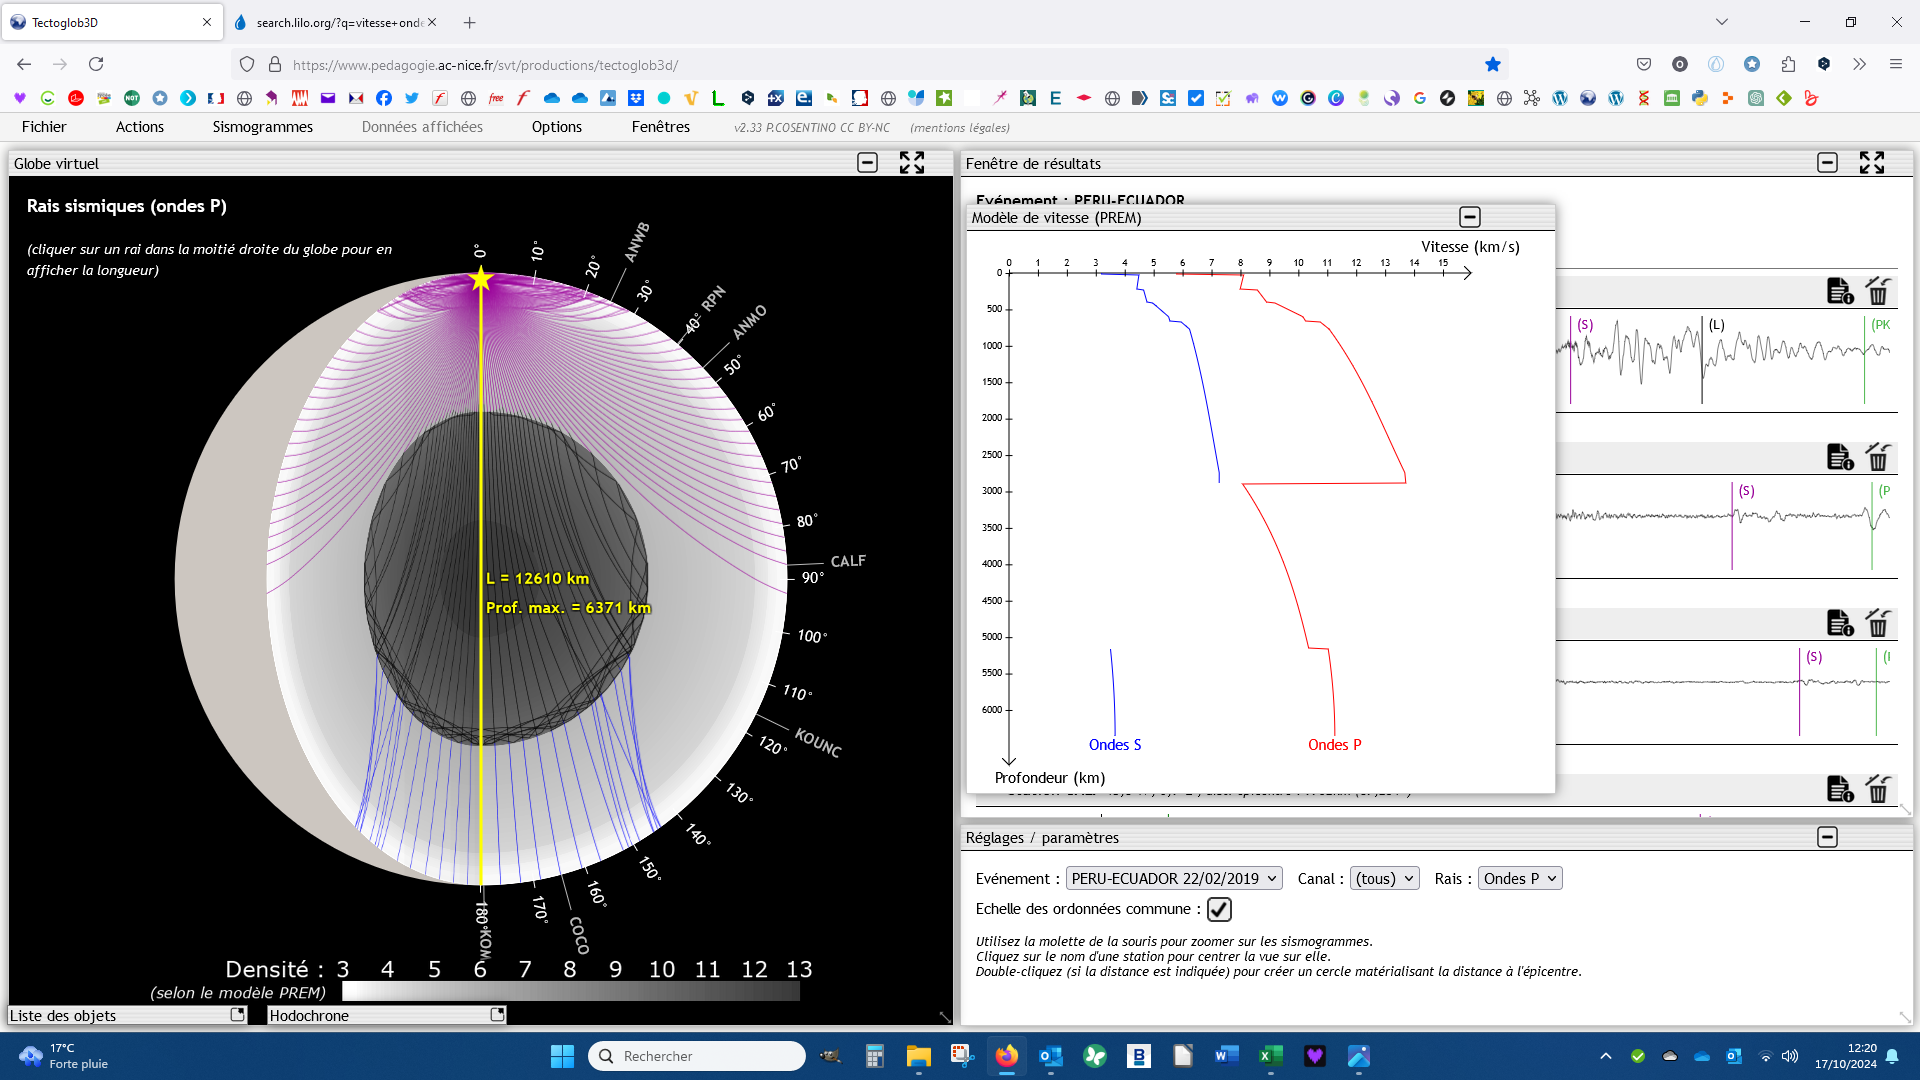The width and height of the screenshot is (1920, 1080).
Task: Open the Fenêtres menu
Action: (660, 127)
